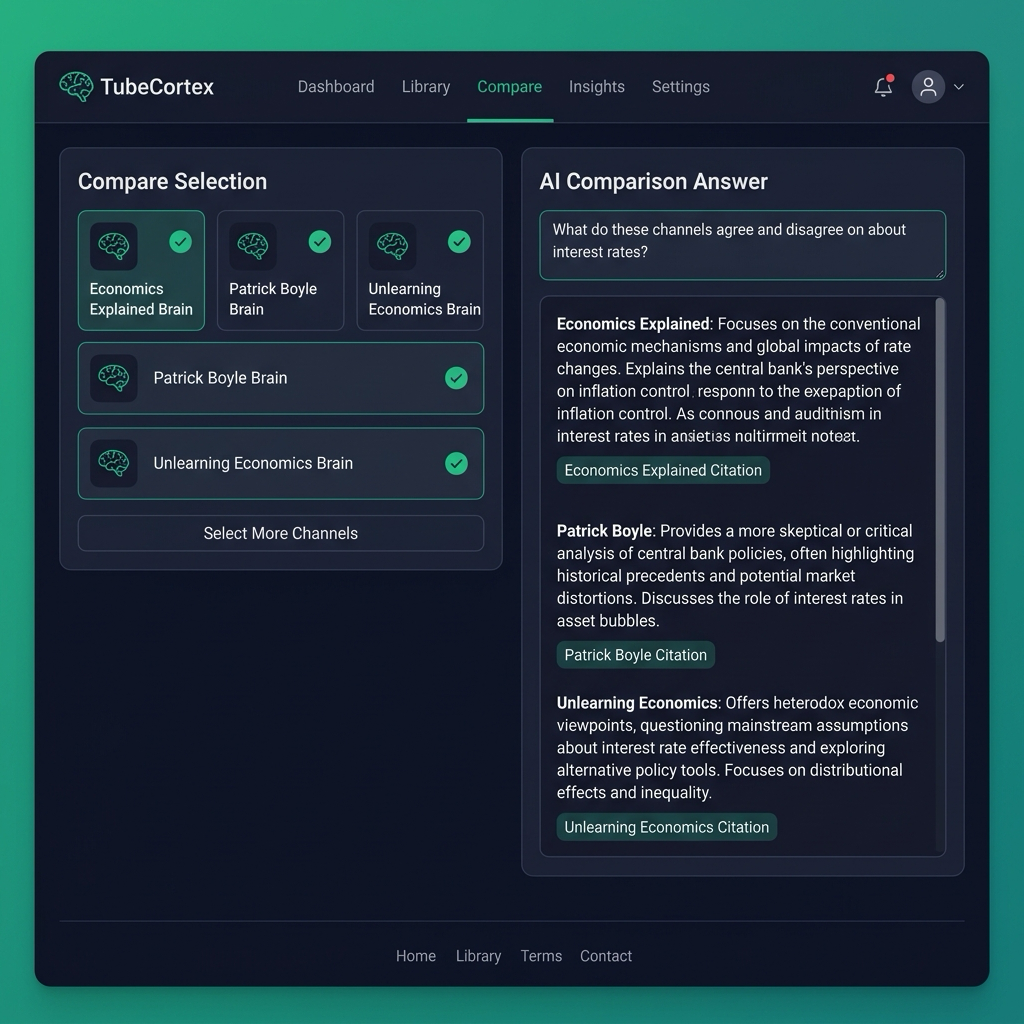Expand the account menu chevron
The width and height of the screenshot is (1024, 1024).
coord(959,87)
